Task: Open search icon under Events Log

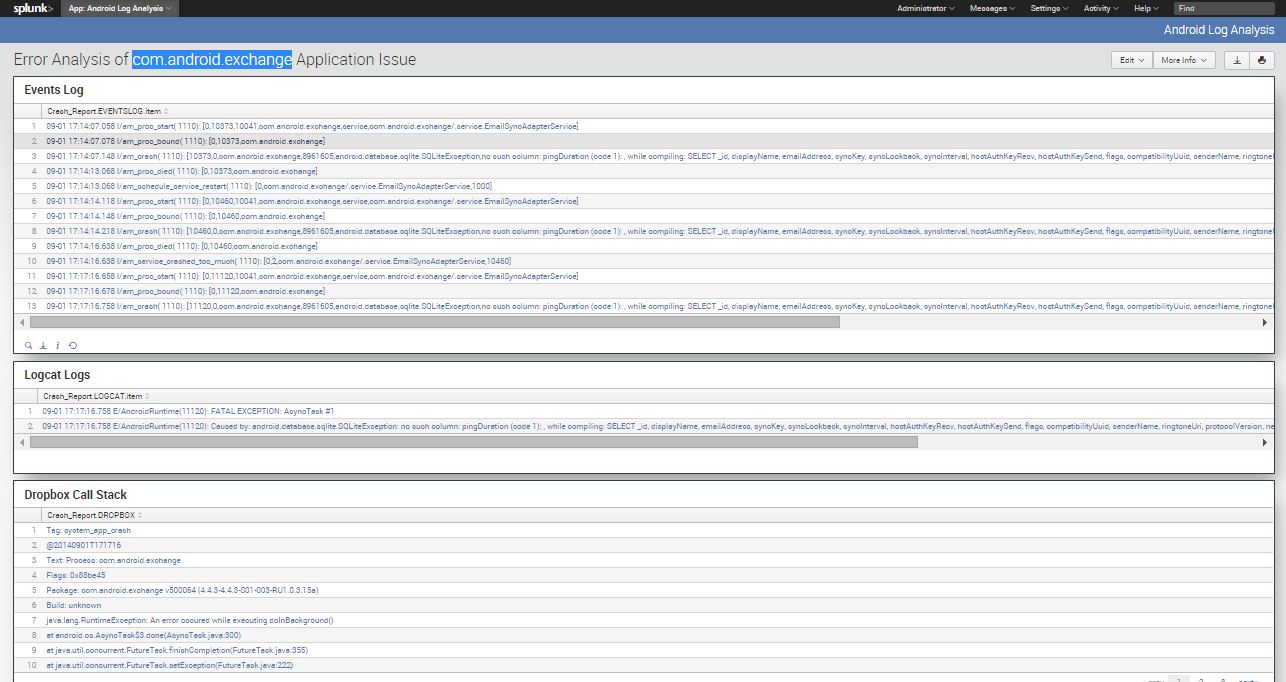Action: 29,345
